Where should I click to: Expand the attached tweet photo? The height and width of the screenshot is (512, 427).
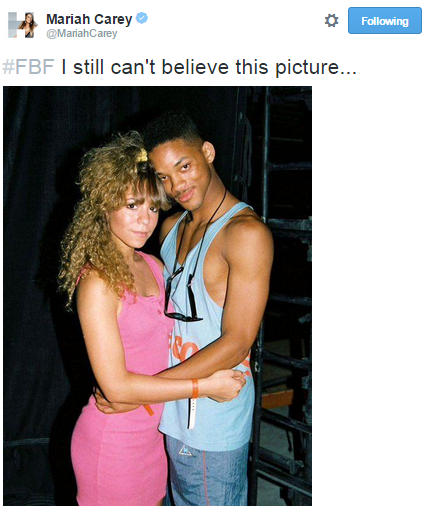157,296
